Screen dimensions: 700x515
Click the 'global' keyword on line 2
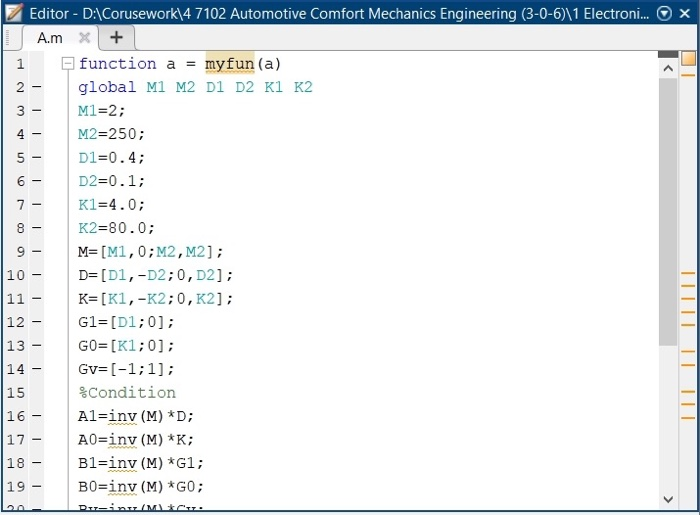[x=107, y=87]
